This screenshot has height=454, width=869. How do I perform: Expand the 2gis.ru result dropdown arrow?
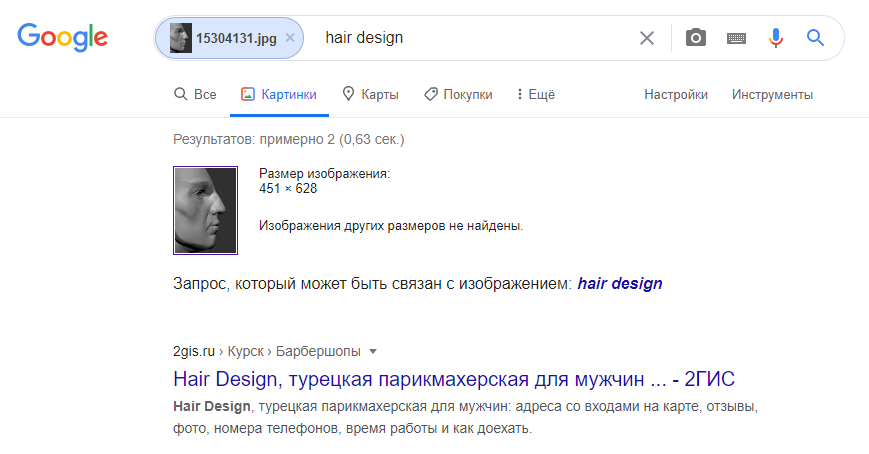[373, 351]
